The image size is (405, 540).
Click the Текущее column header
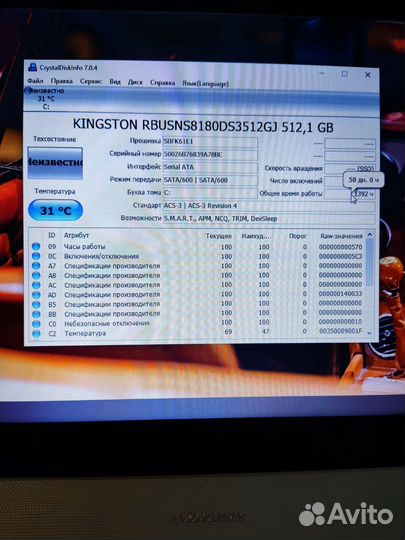pos(219,236)
